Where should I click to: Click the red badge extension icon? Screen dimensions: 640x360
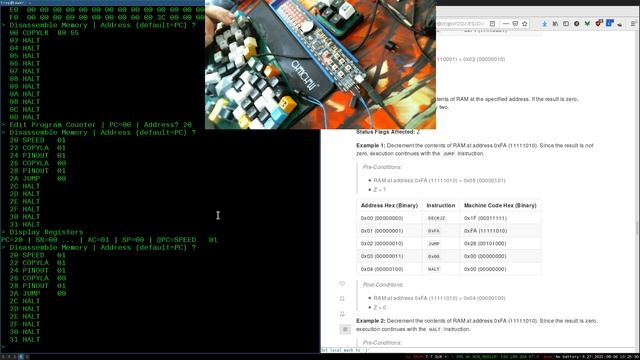tap(599, 23)
